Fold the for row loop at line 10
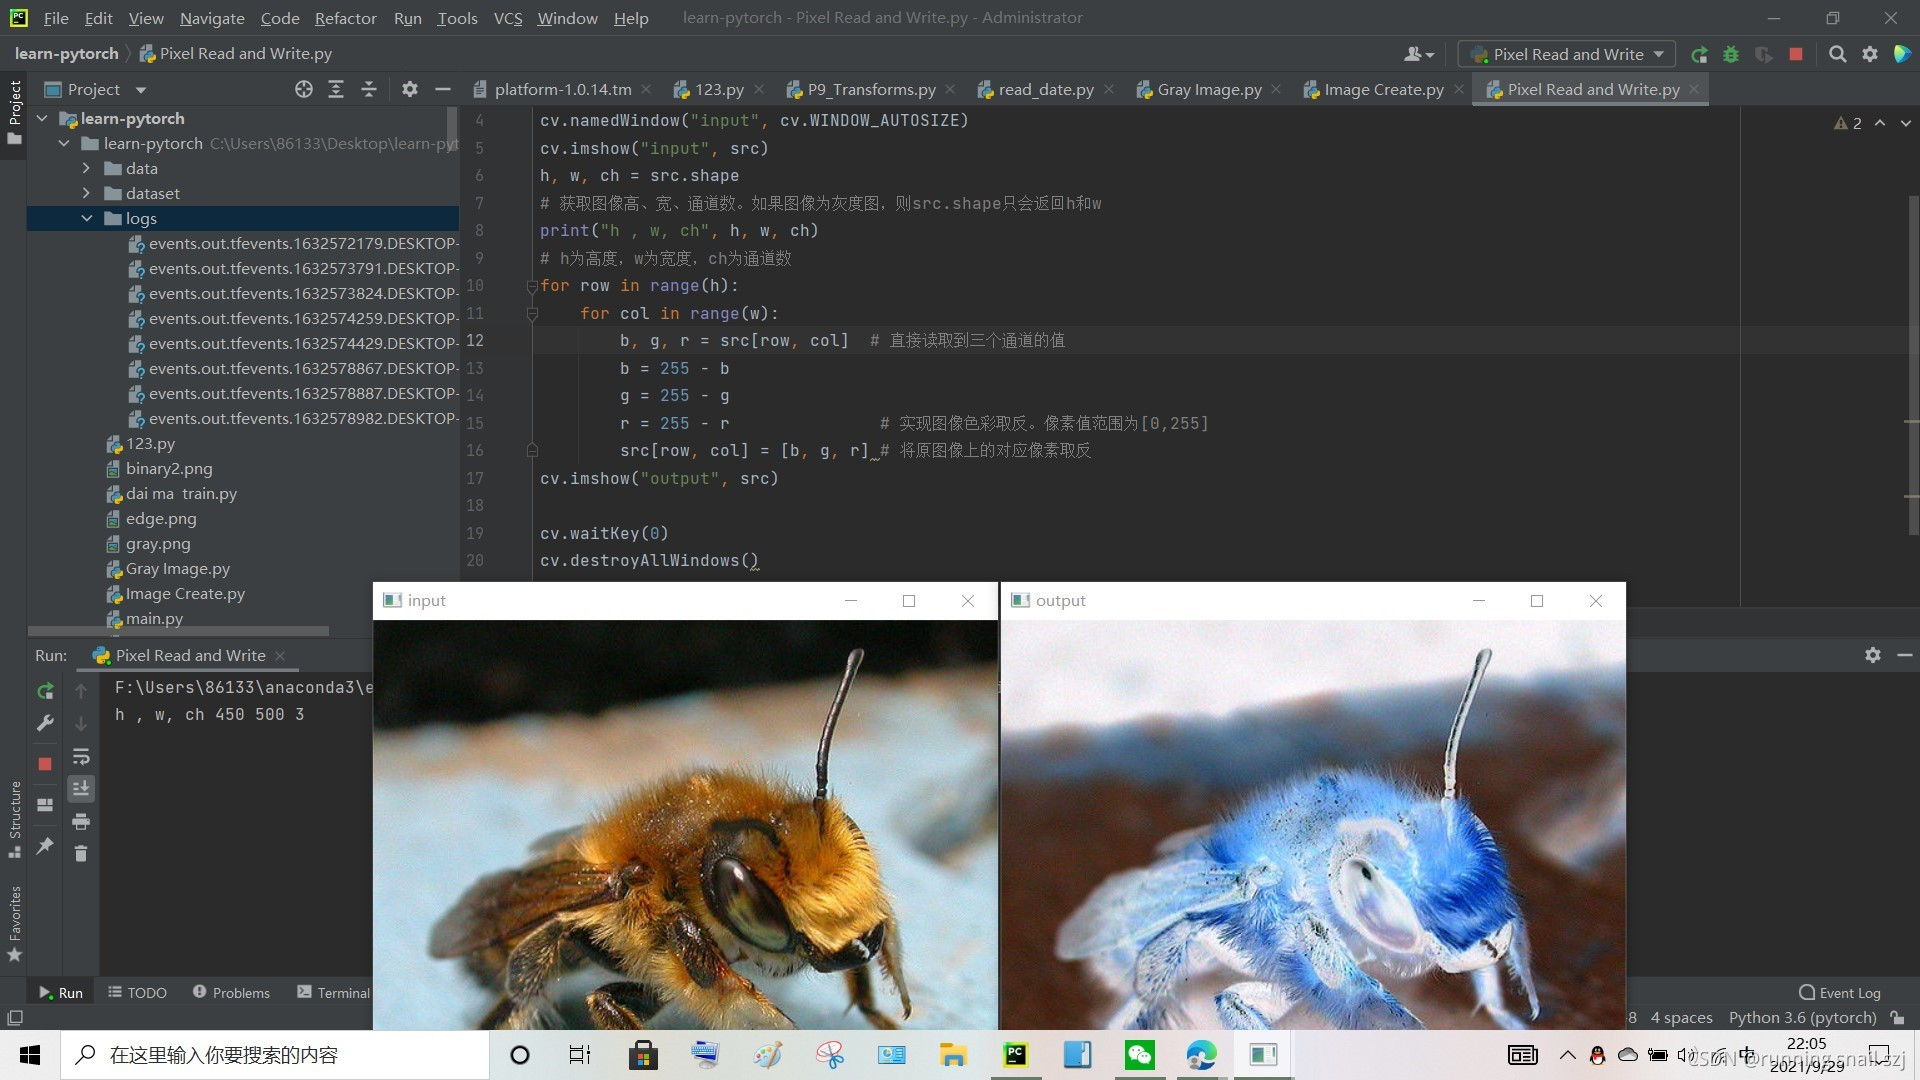This screenshot has height=1080, width=1920. (x=532, y=286)
